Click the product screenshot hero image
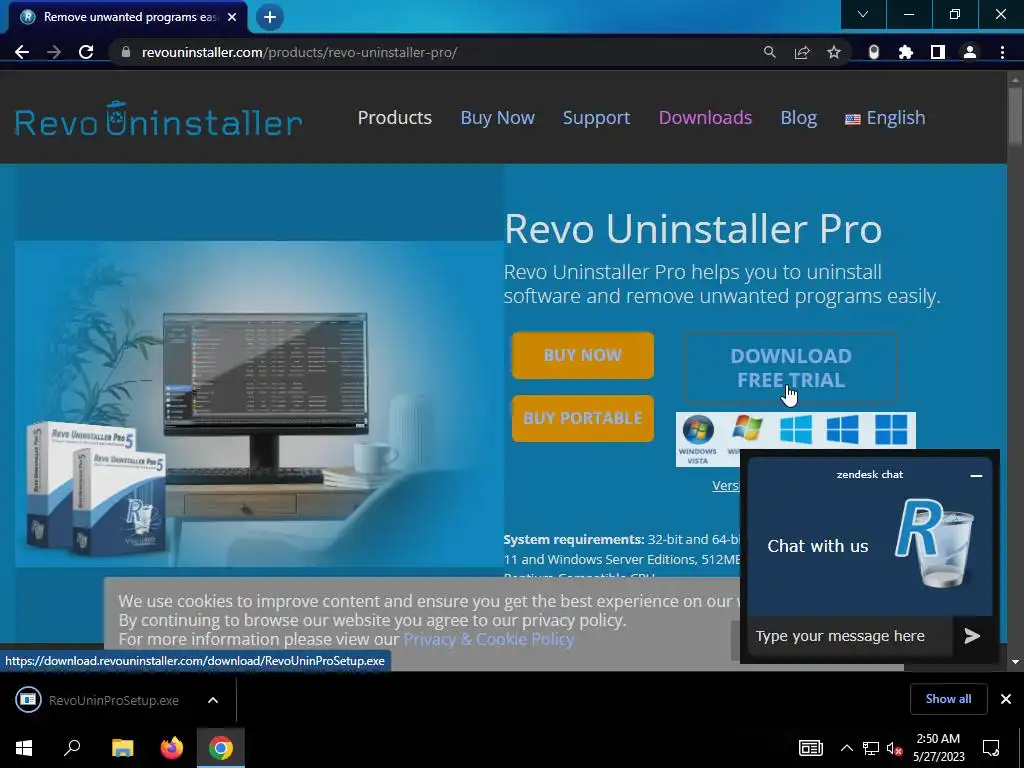1024x768 pixels. pyautogui.click(x=259, y=404)
